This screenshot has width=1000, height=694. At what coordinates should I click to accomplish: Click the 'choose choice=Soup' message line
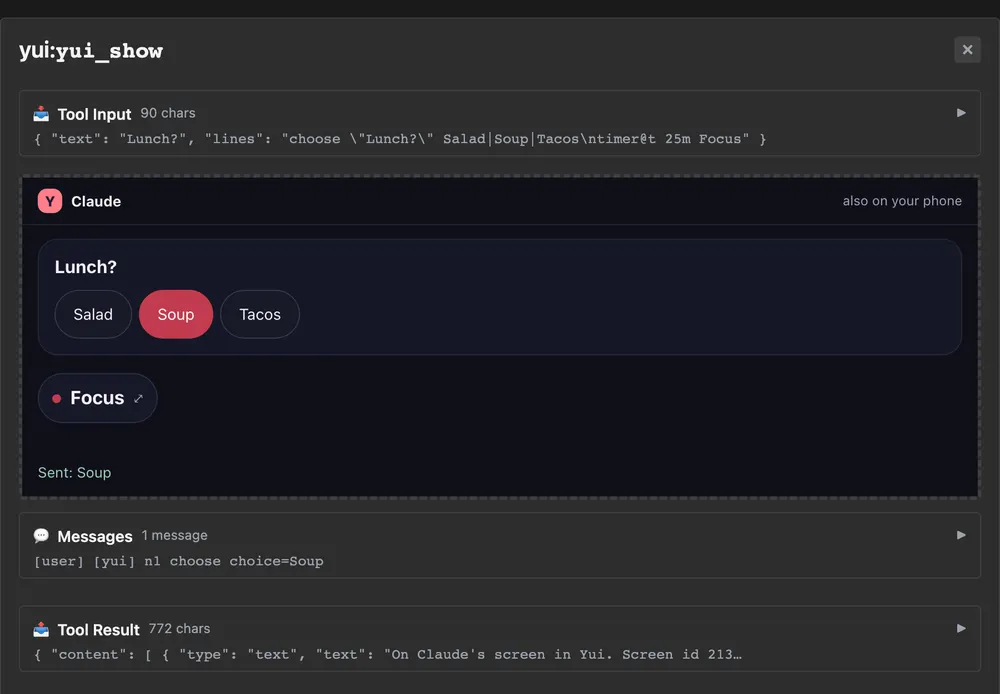click(x=179, y=561)
